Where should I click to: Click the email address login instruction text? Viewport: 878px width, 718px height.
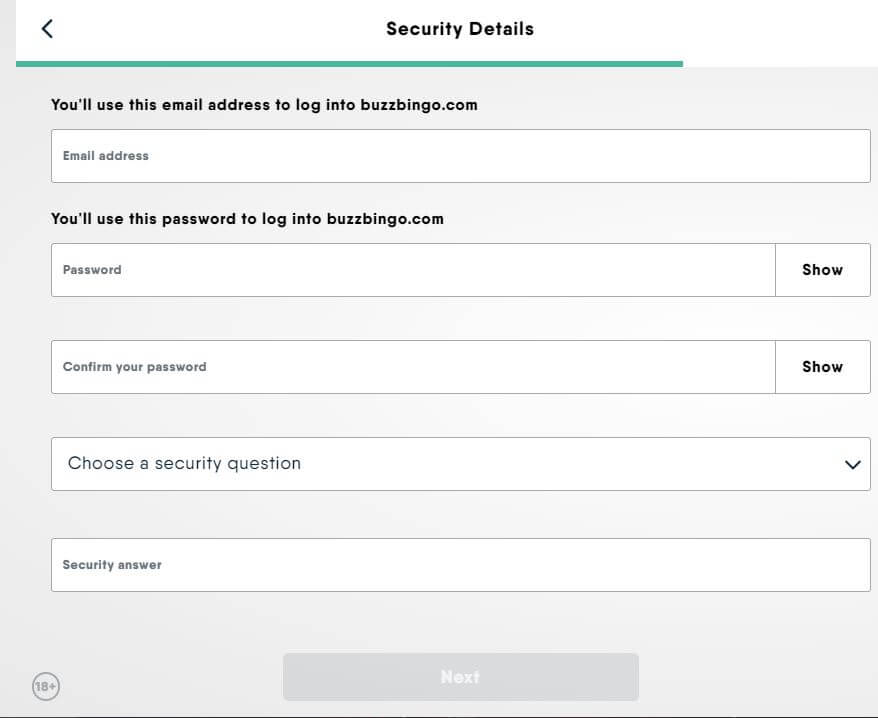tap(264, 105)
